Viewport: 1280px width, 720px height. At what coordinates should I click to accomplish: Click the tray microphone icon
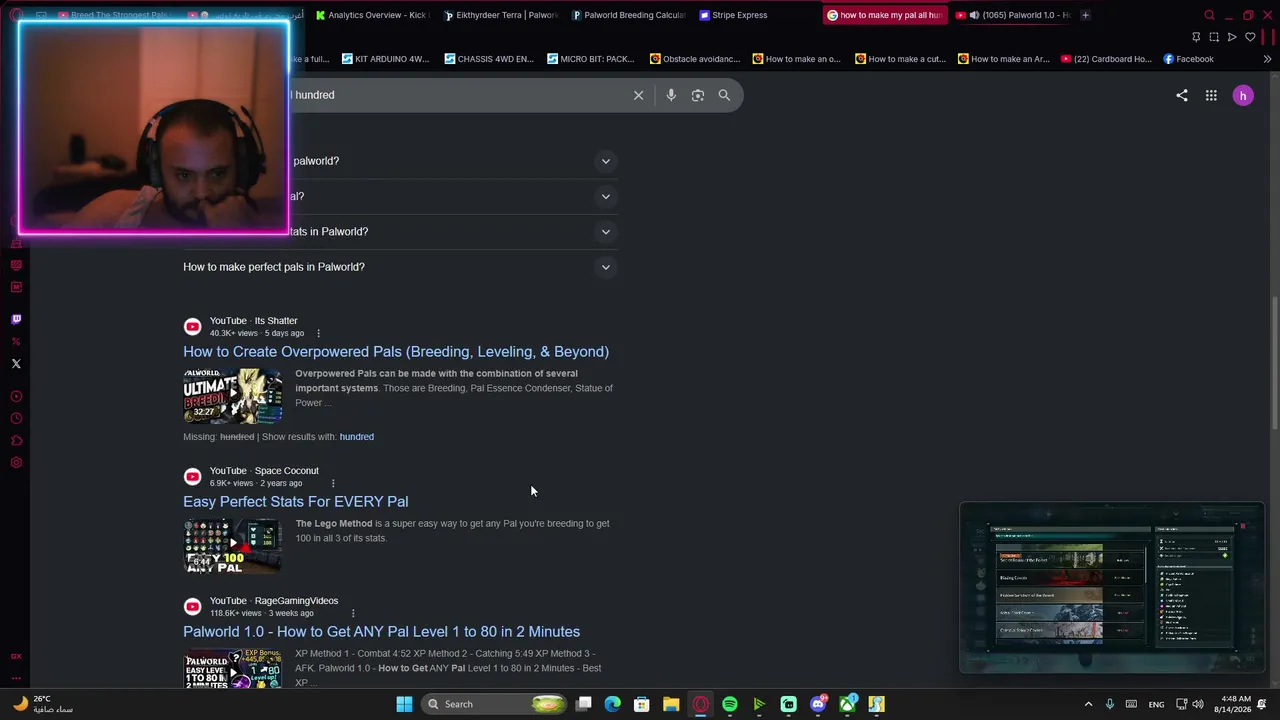coord(1109,704)
